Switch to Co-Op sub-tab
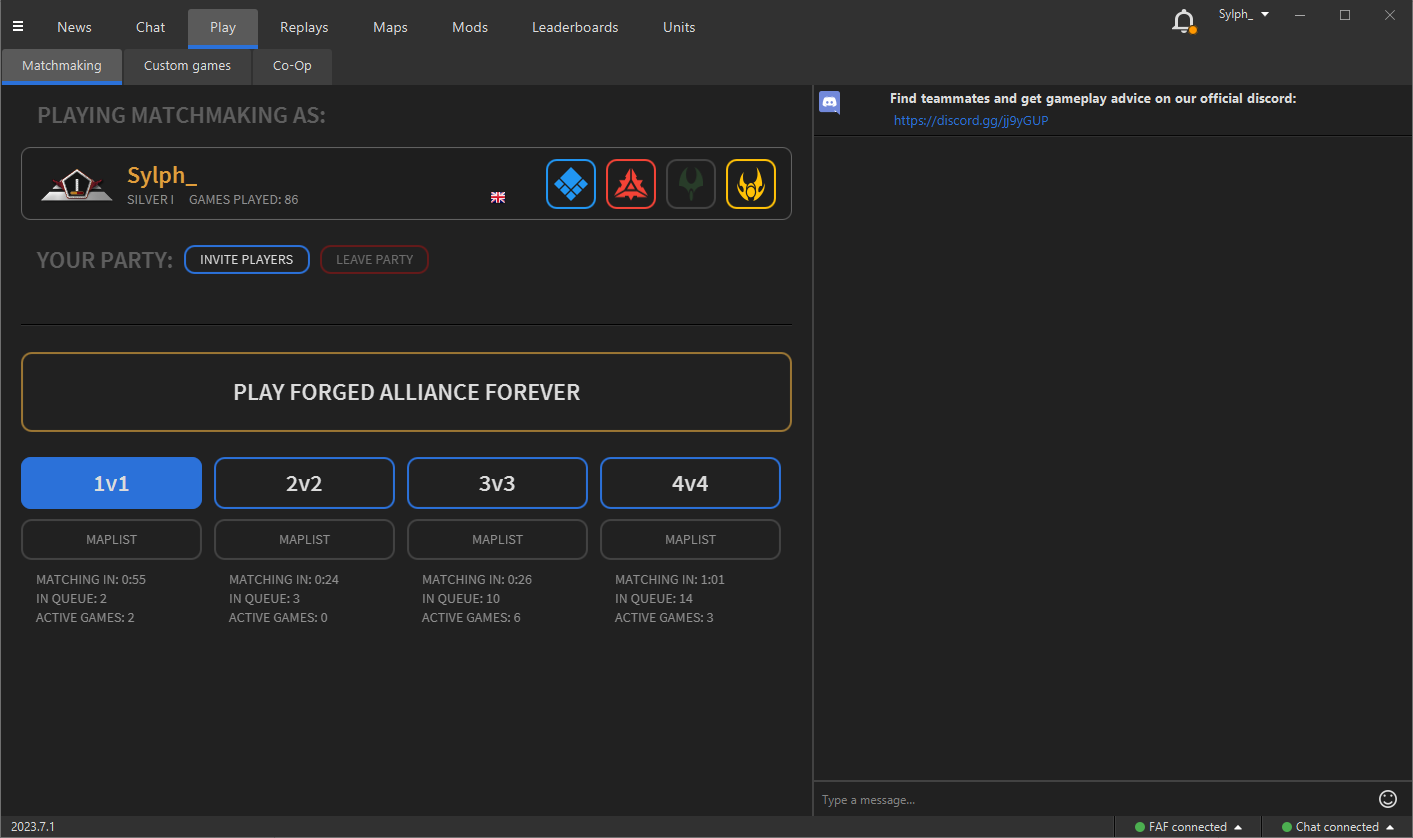The width and height of the screenshot is (1413, 838). click(x=292, y=66)
